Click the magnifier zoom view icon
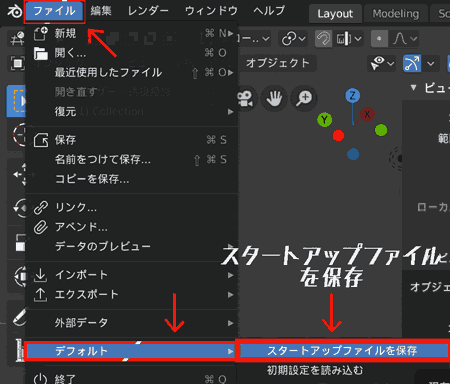Viewport: 450px width, 384px height. pos(304,98)
